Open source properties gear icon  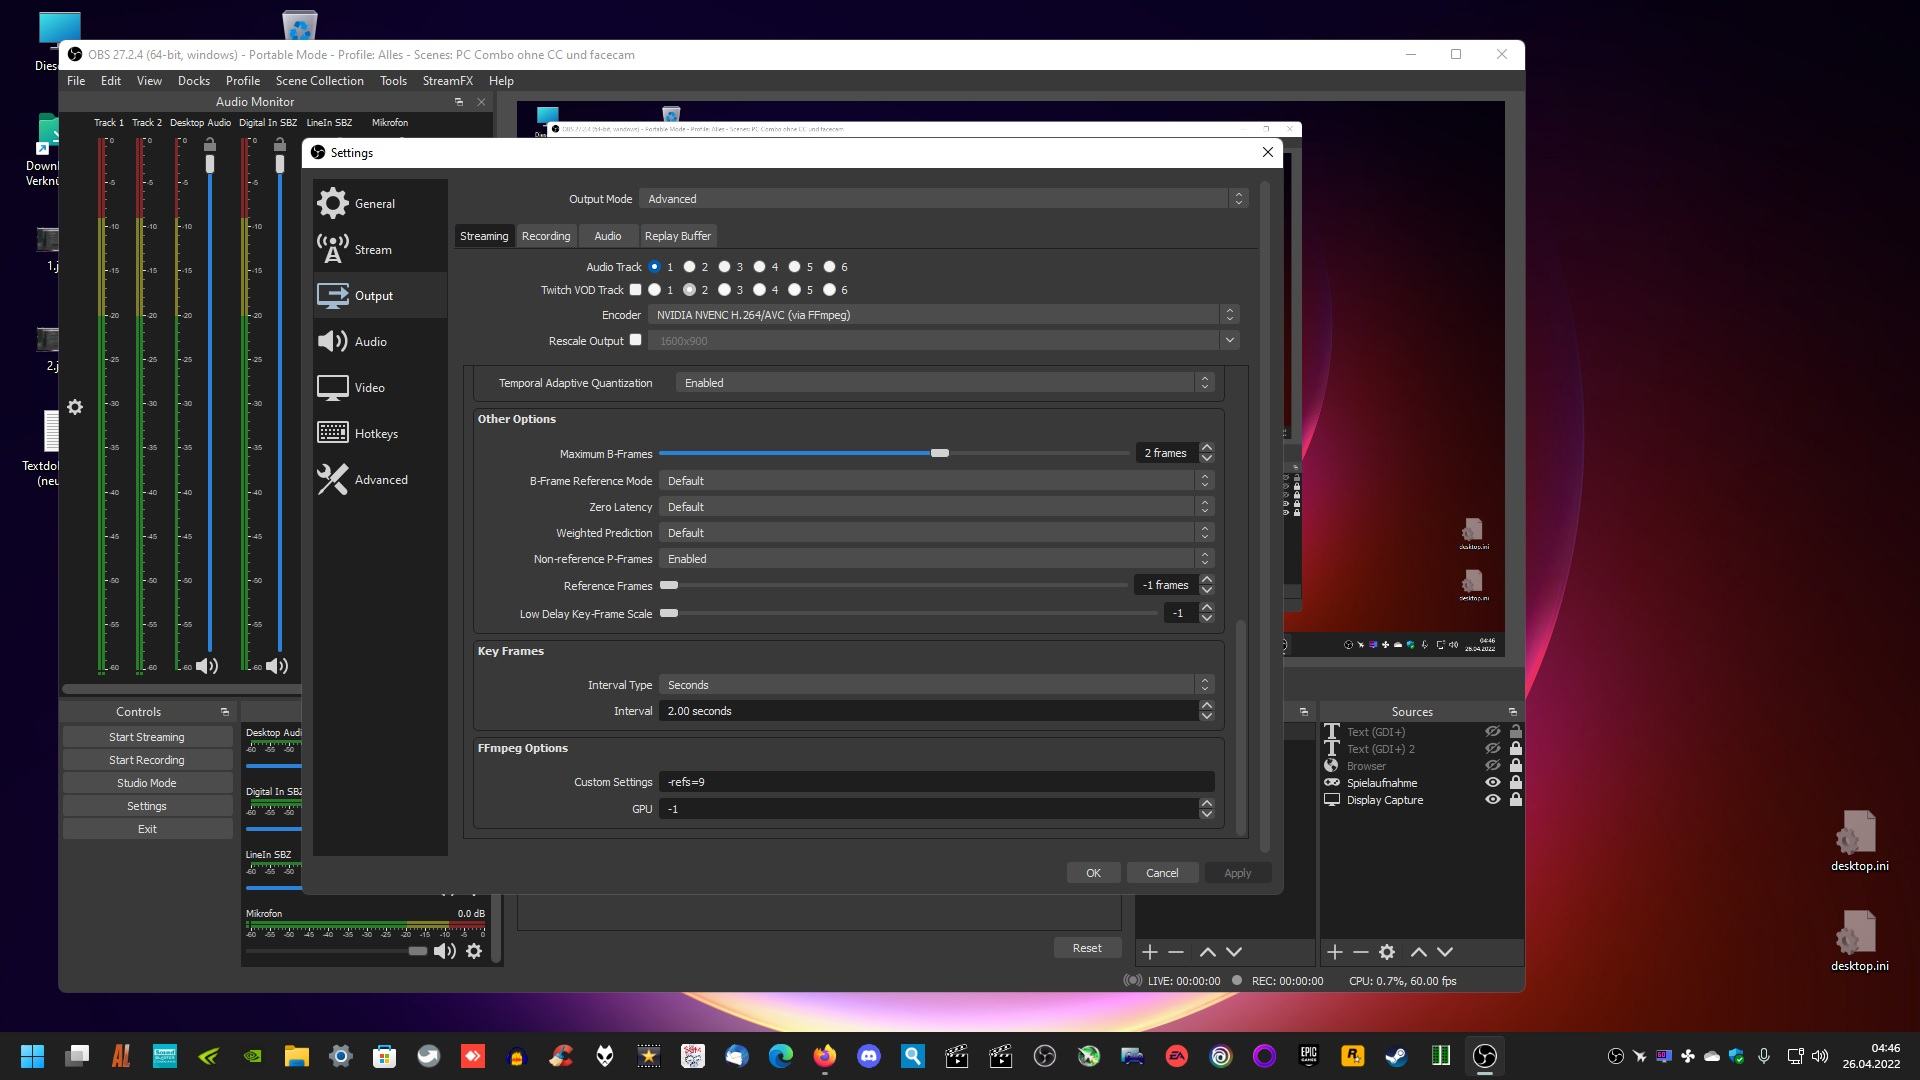(1387, 952)
